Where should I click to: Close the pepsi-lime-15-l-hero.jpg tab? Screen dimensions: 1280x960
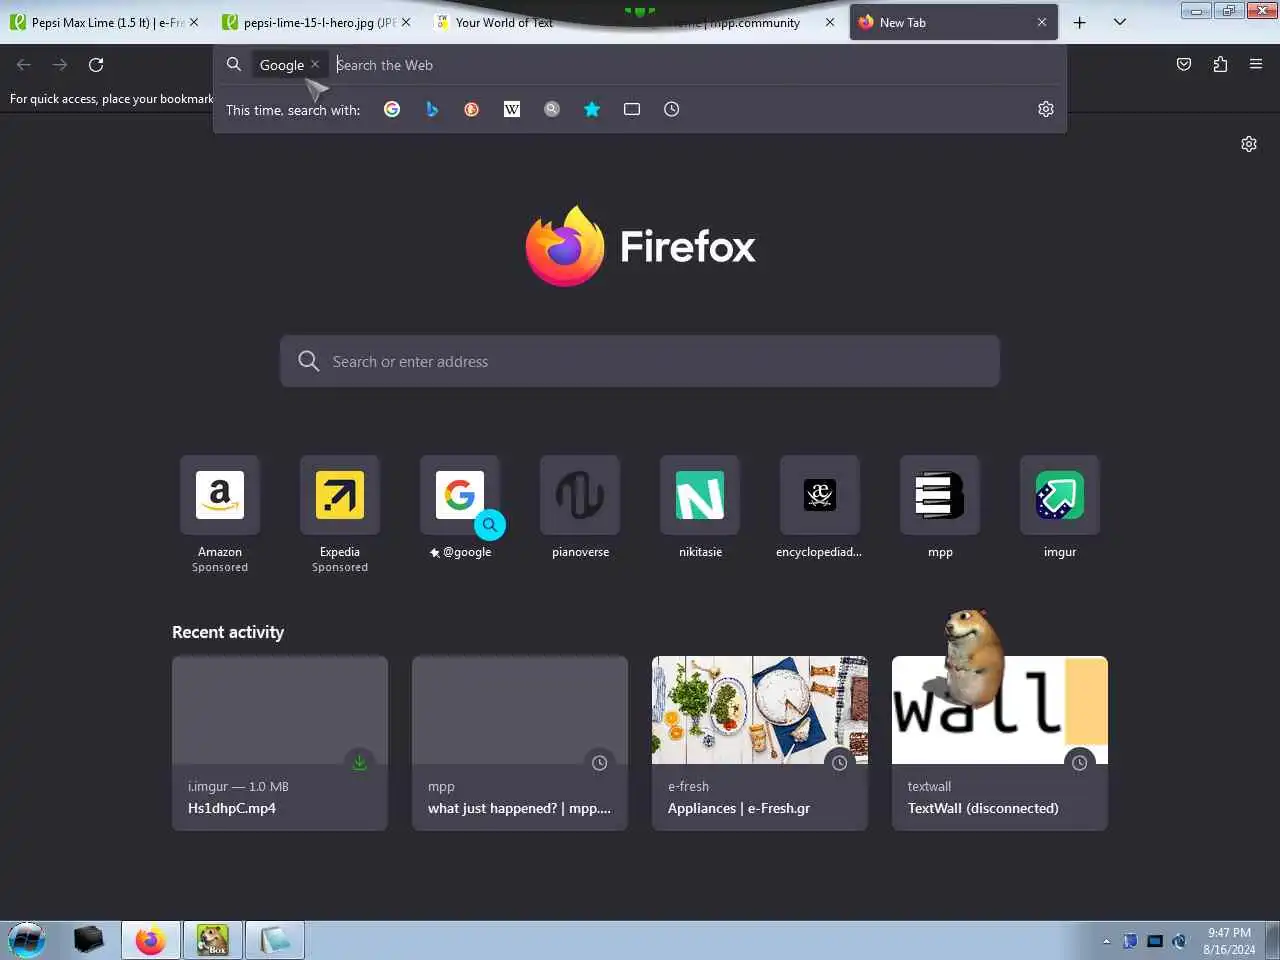[406, 22]
